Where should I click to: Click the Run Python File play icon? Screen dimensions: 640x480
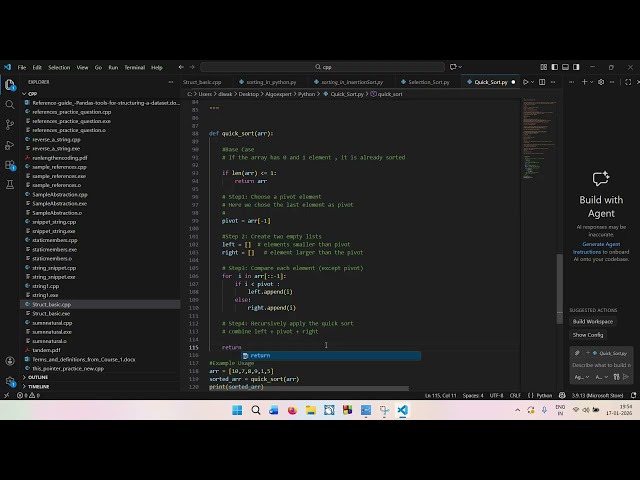click(x=526, y=82)
